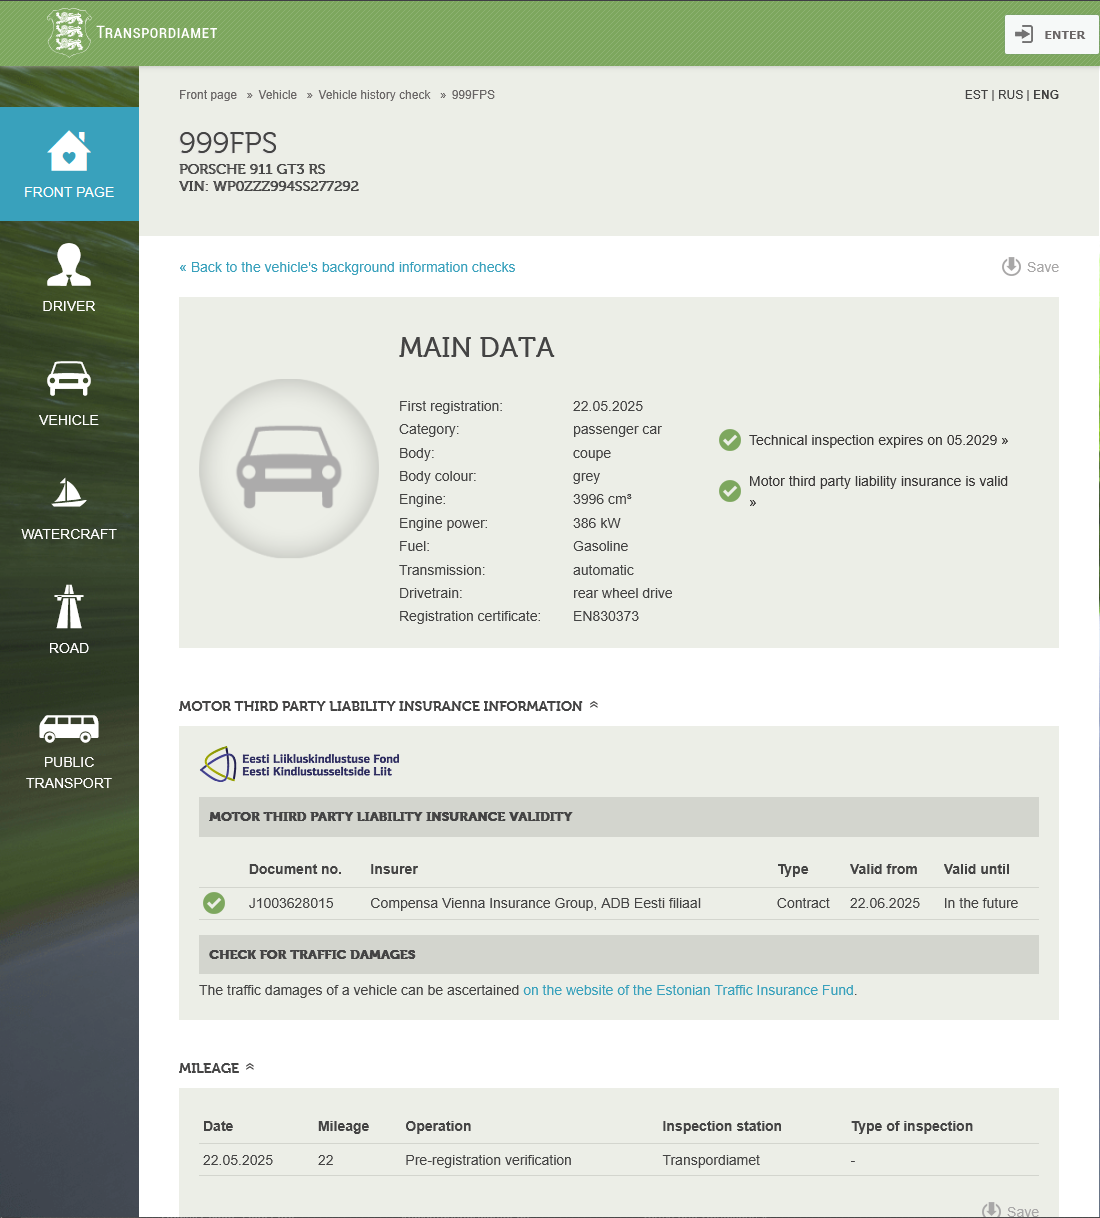Open the Watercraft sailboat icon
Image resolution: width=1100 pixels, height=1218 pixels.
click(x=69, y=493)
